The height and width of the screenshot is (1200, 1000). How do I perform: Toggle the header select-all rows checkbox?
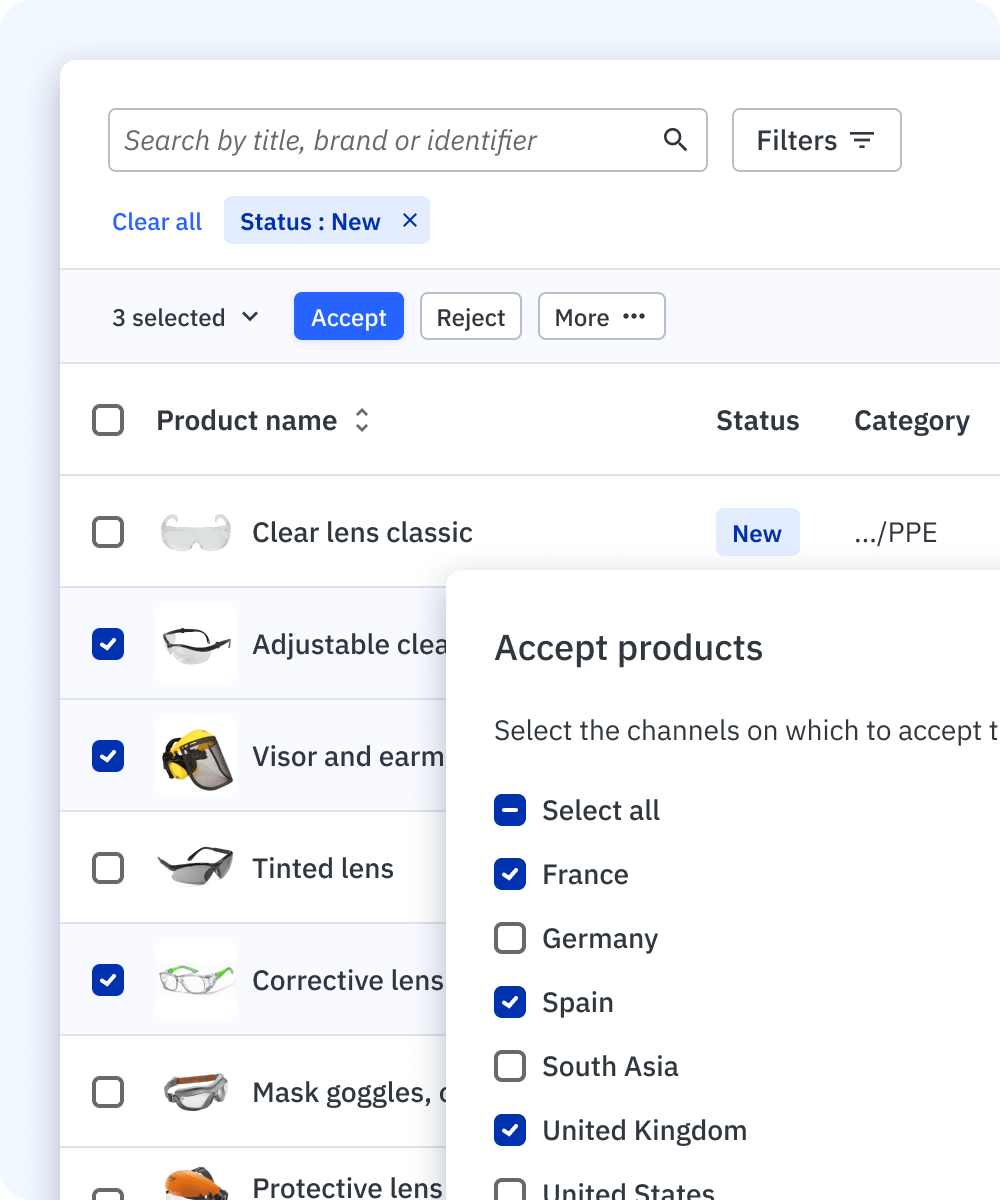[108, 420]
